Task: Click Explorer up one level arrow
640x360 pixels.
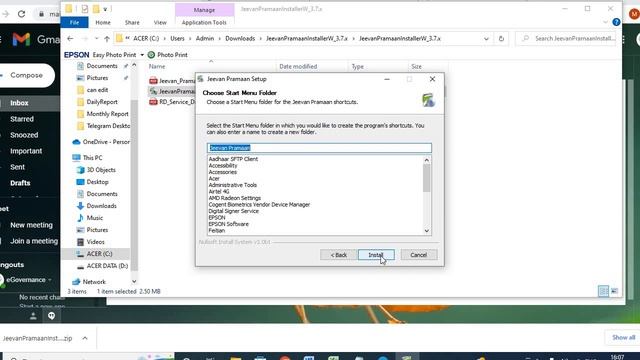Action: tap(107, 38)
